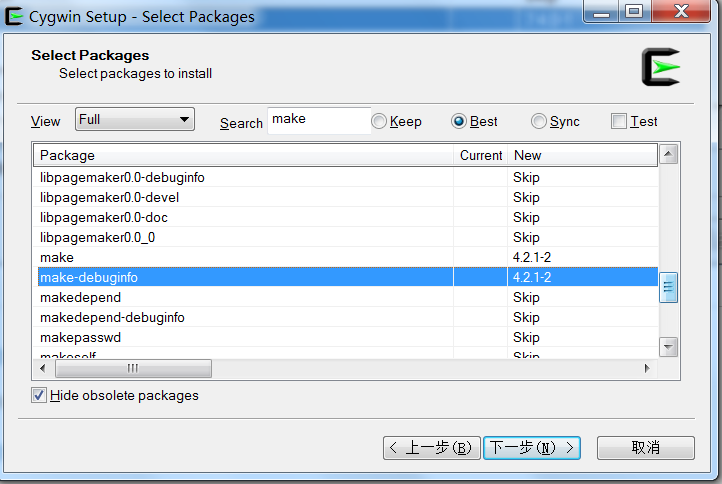Click the vertical scrollbar down arrow

coord(668,347)
